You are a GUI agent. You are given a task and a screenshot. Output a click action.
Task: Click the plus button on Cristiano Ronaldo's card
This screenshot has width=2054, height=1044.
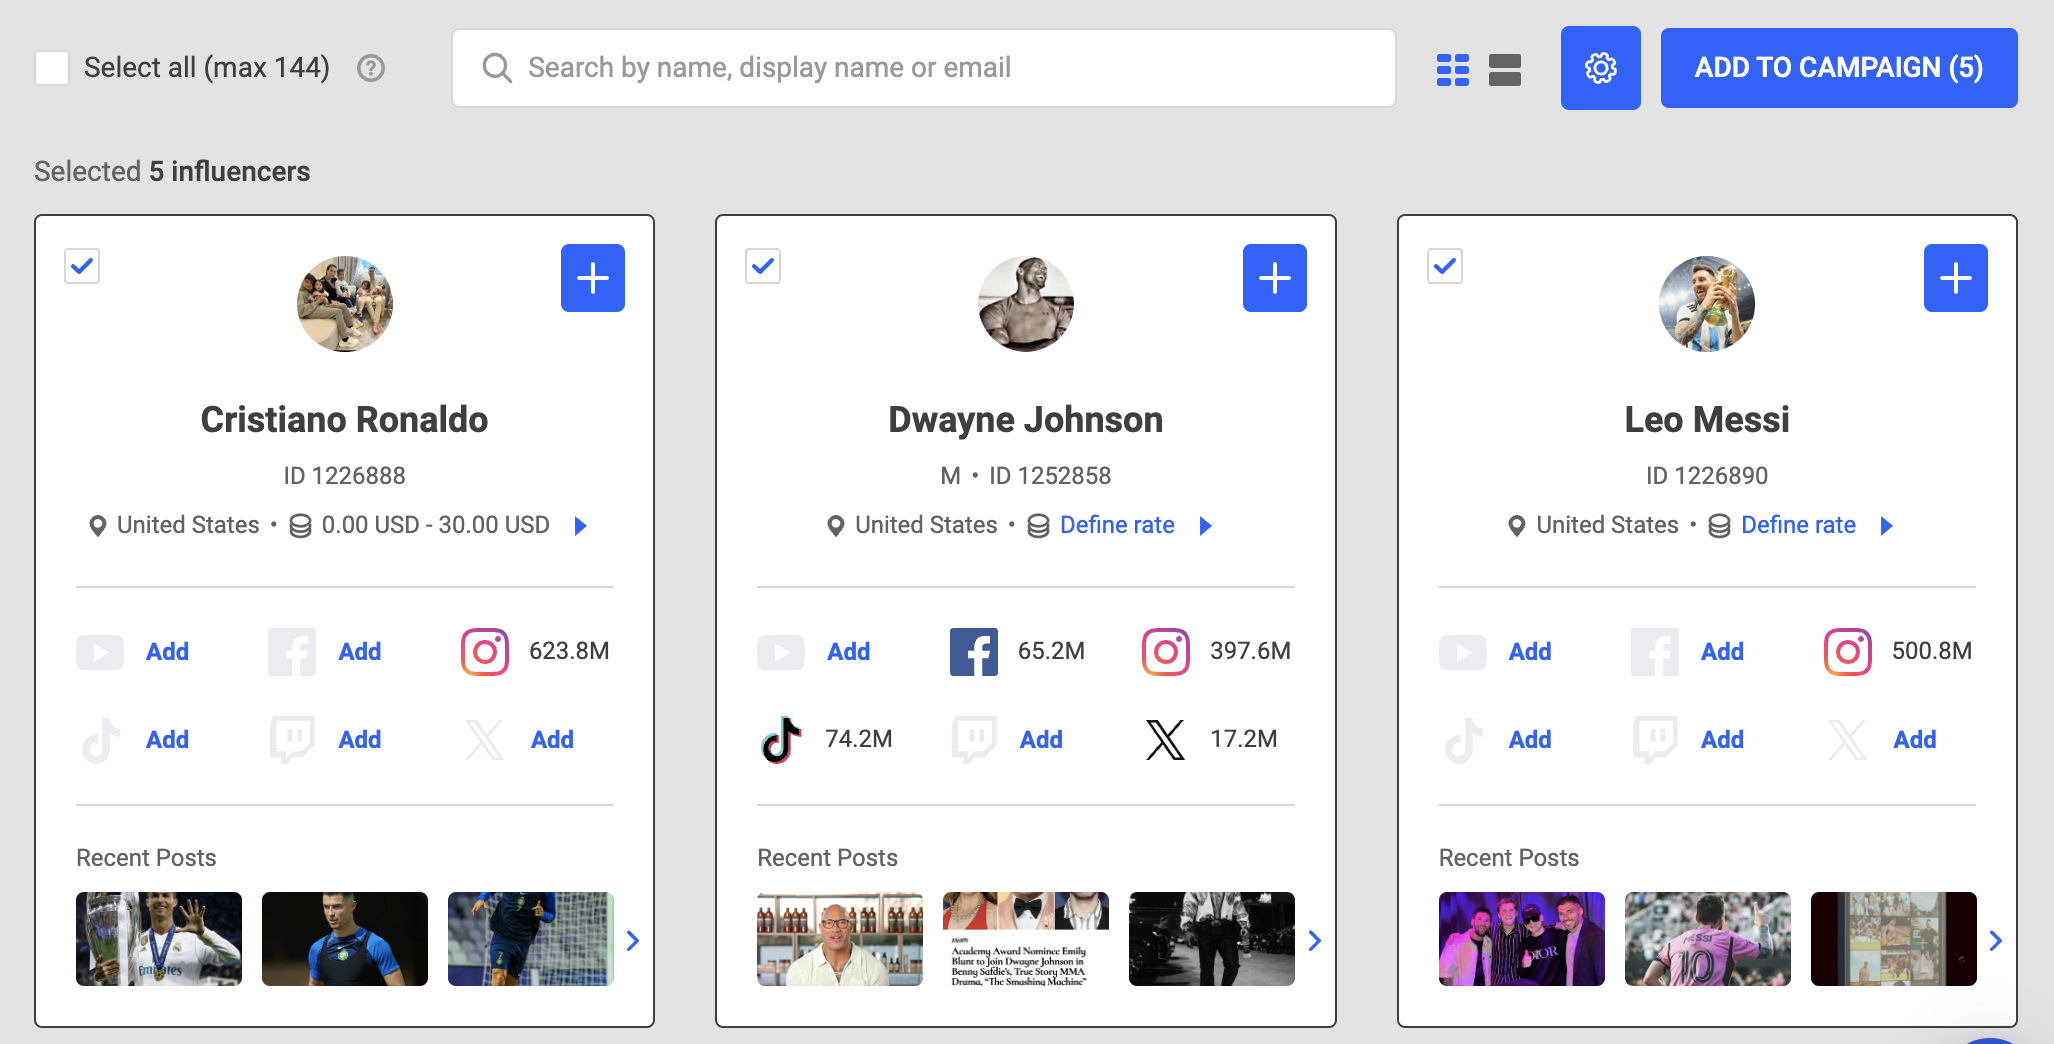click(x=592, y=278)
